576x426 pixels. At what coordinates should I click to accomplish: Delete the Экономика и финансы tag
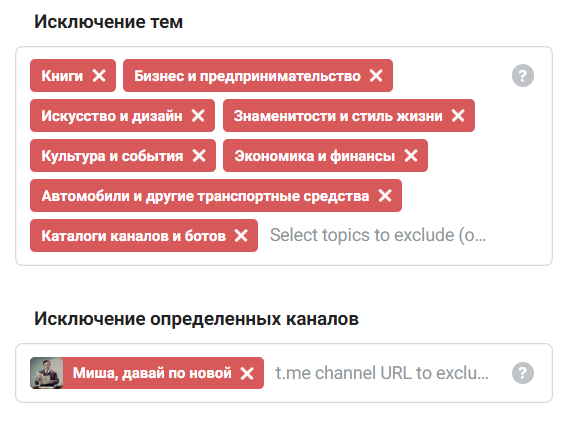411,156
